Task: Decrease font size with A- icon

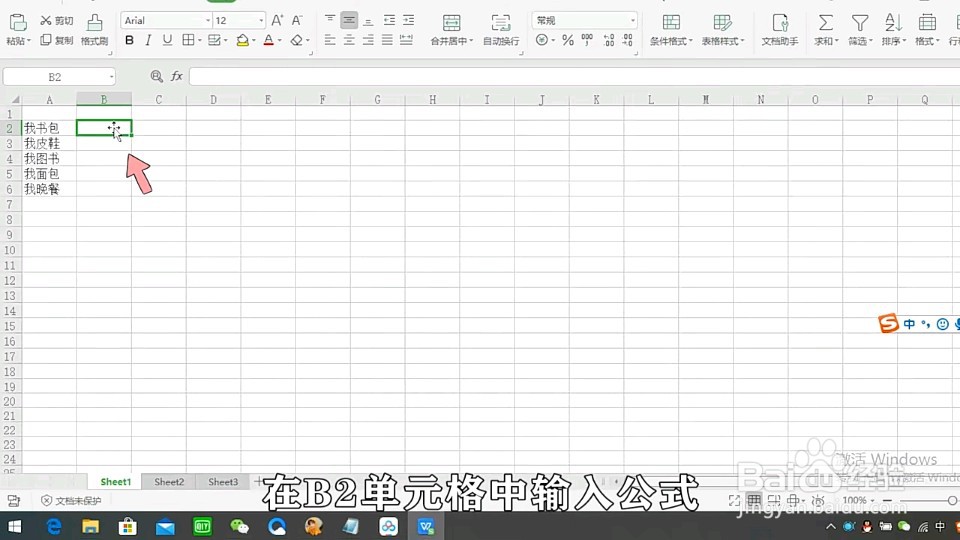Action: (x=297, y=21)
